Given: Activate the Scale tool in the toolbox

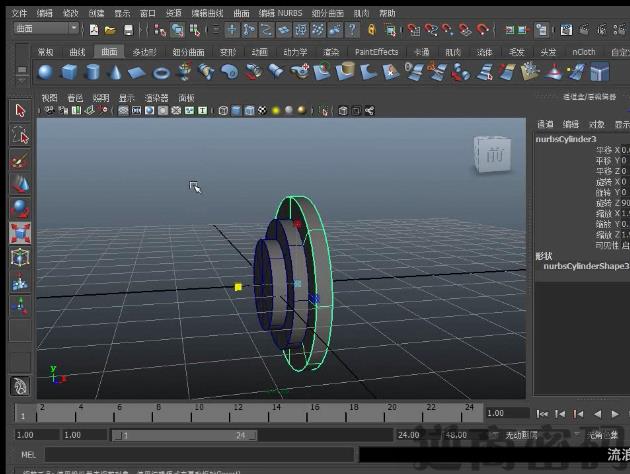Looking at the screenshot, I should 20,233.
